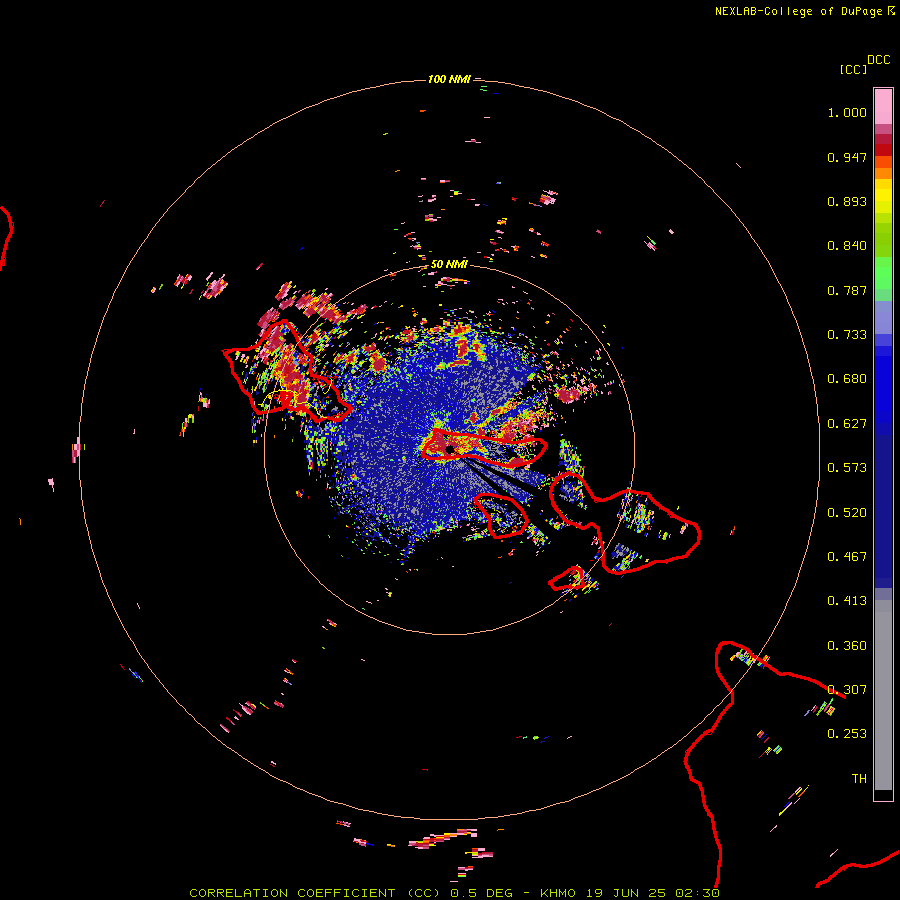Click the 19 JUN 25 02:30 timestamp
The image size is (900, 900).
653,893
